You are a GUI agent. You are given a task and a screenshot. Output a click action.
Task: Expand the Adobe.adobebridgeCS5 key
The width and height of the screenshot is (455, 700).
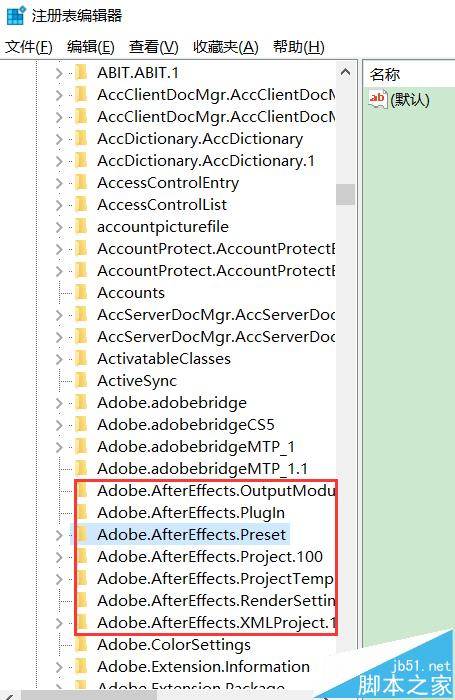pos(59,425)
